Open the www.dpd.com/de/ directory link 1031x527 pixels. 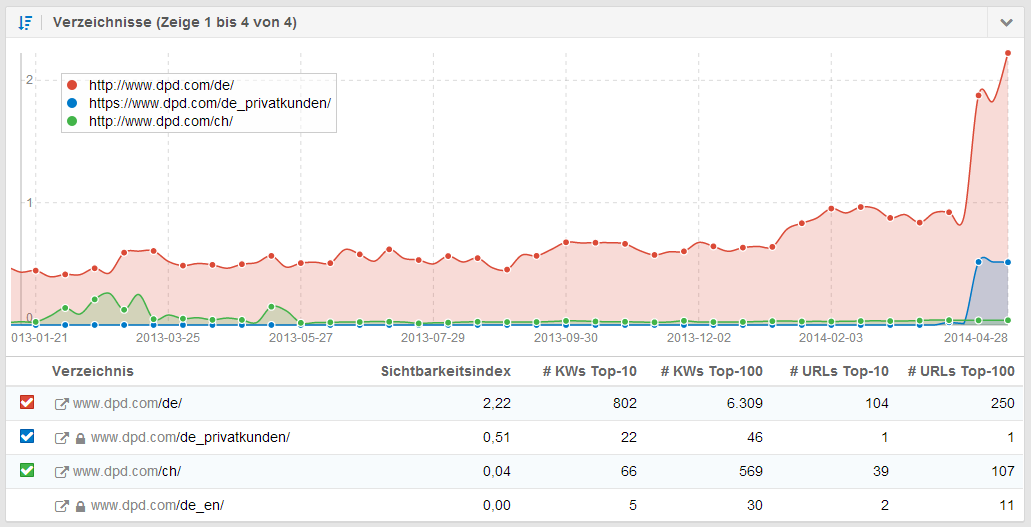127,403
